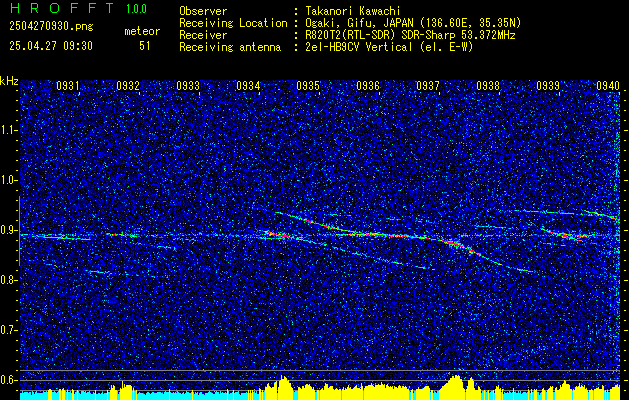The width and height of the screenshot is (629, 400).
Task: Click observer name Takanori Kawachi
Action: [x=353, y=11]
